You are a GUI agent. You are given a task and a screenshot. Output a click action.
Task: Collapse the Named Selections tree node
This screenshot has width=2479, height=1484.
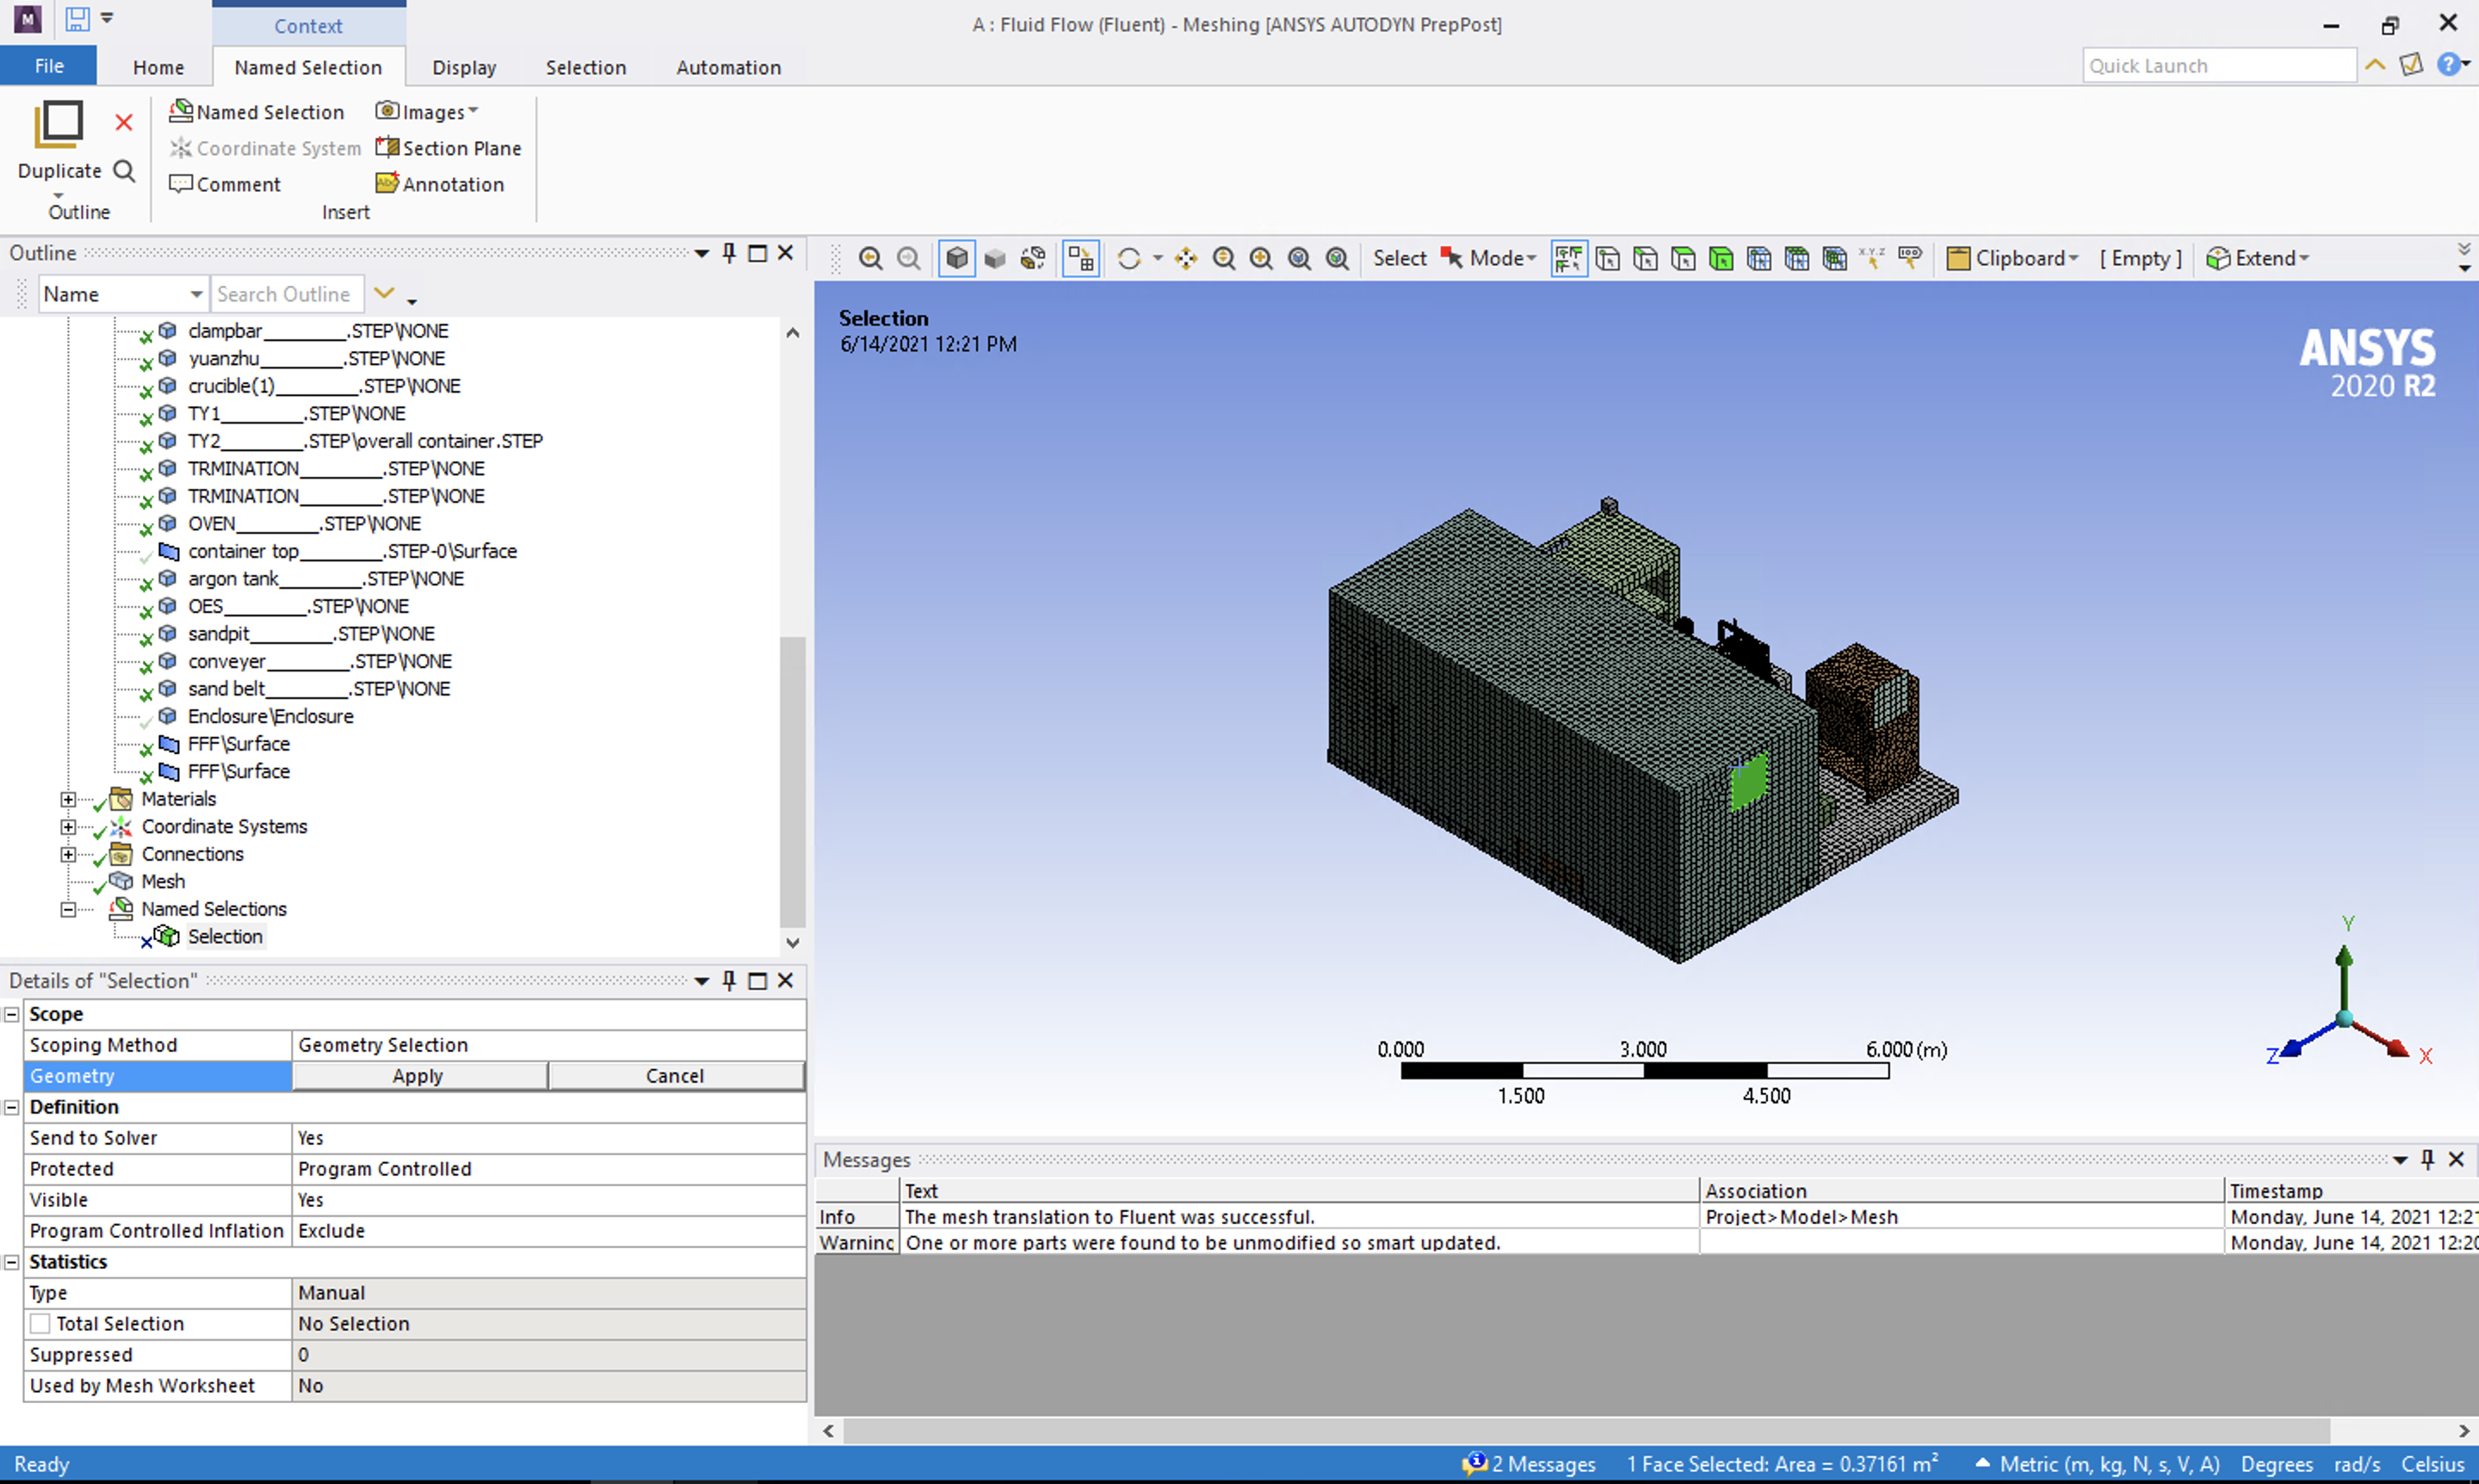tap(68, 909)
